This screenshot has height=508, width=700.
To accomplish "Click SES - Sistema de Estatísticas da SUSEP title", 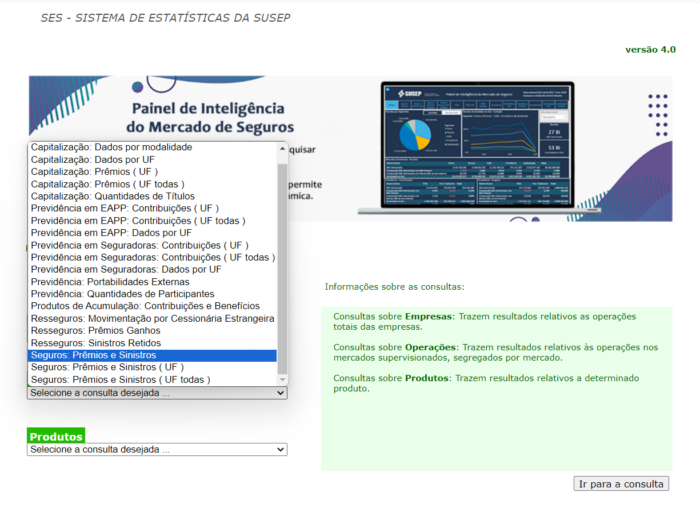I will click(x=165, y=18).
